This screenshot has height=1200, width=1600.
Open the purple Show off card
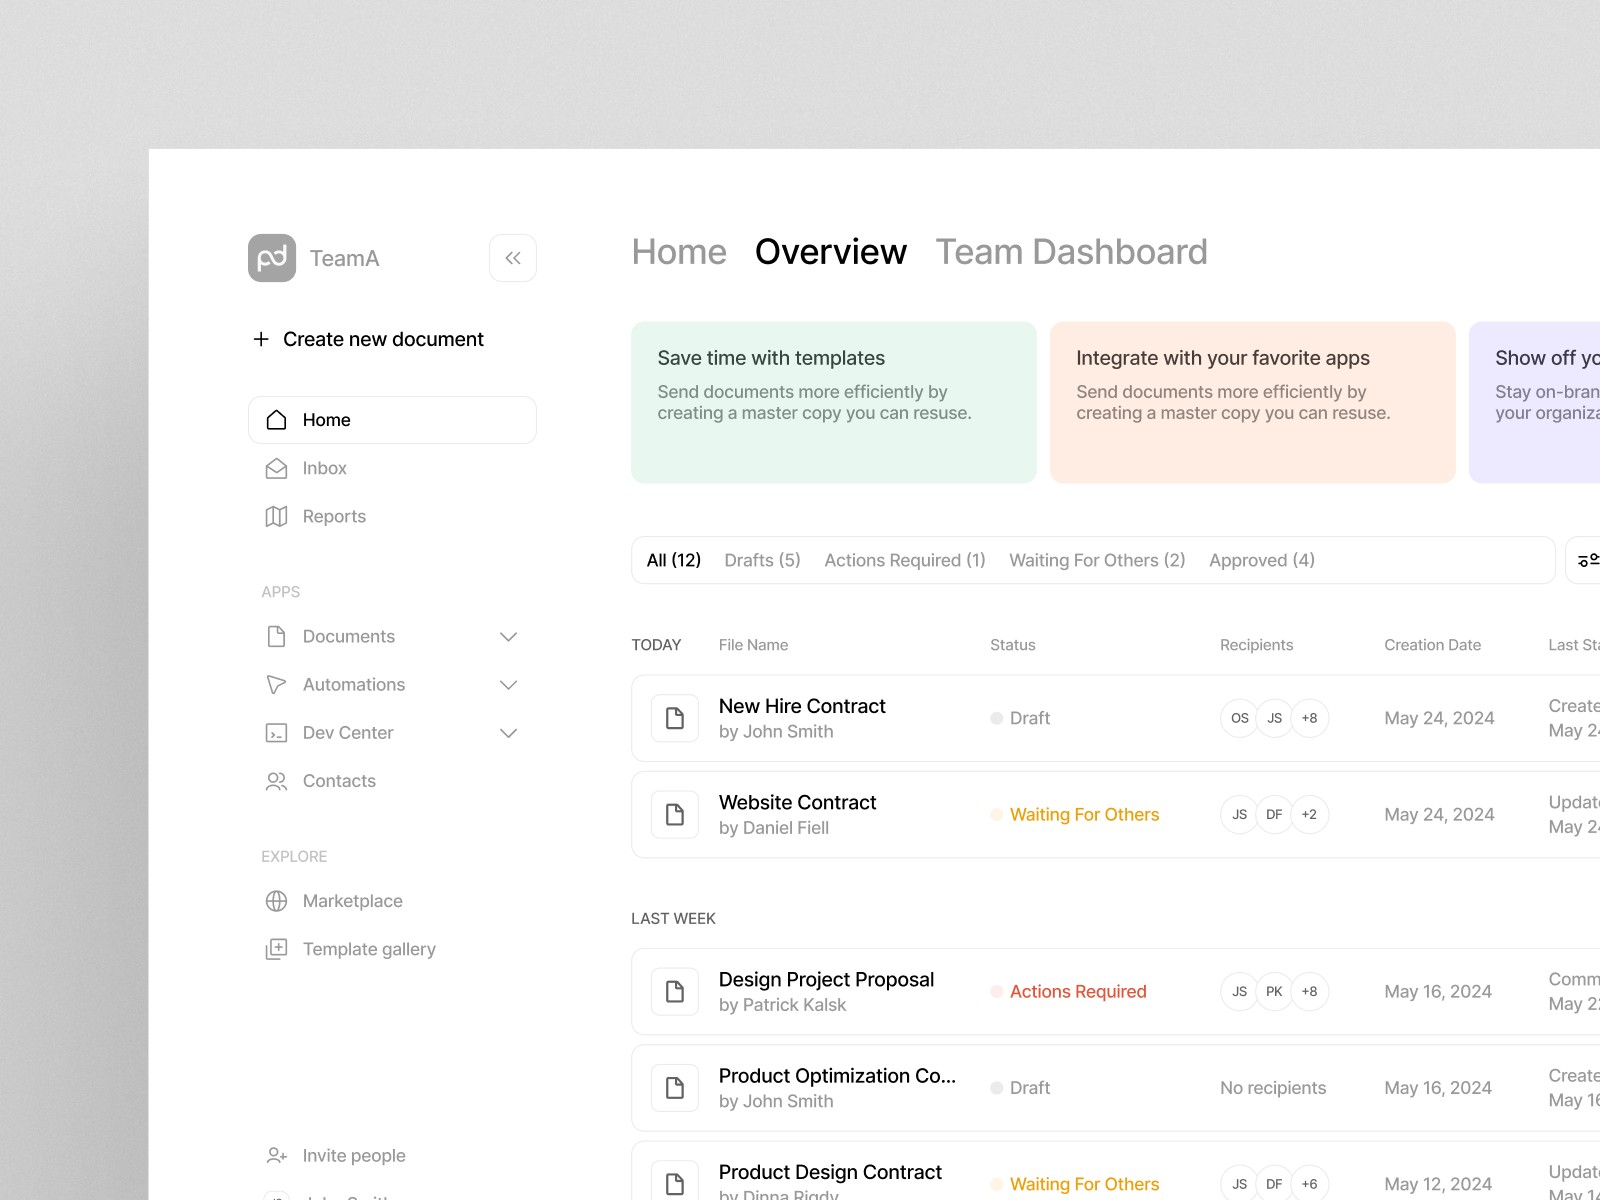click(1535, 402)
